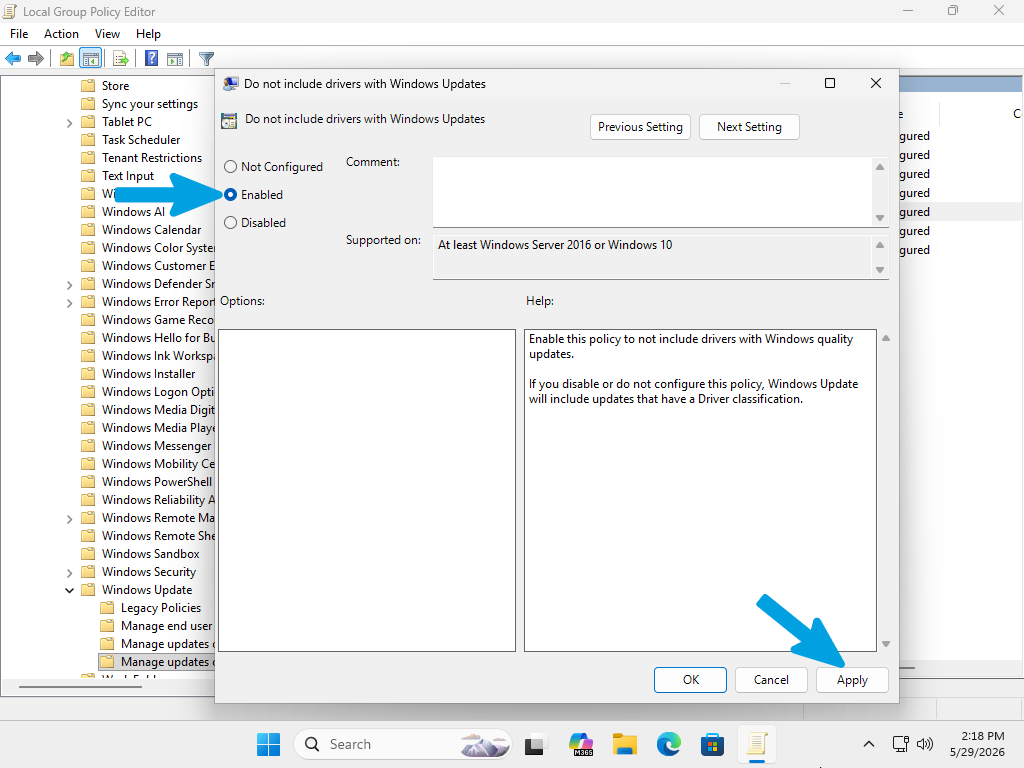Click the Forward arrow toolbar icon
Image resolution: width=1024 pixels, height=768 pixels.
(x=36, y=59)
